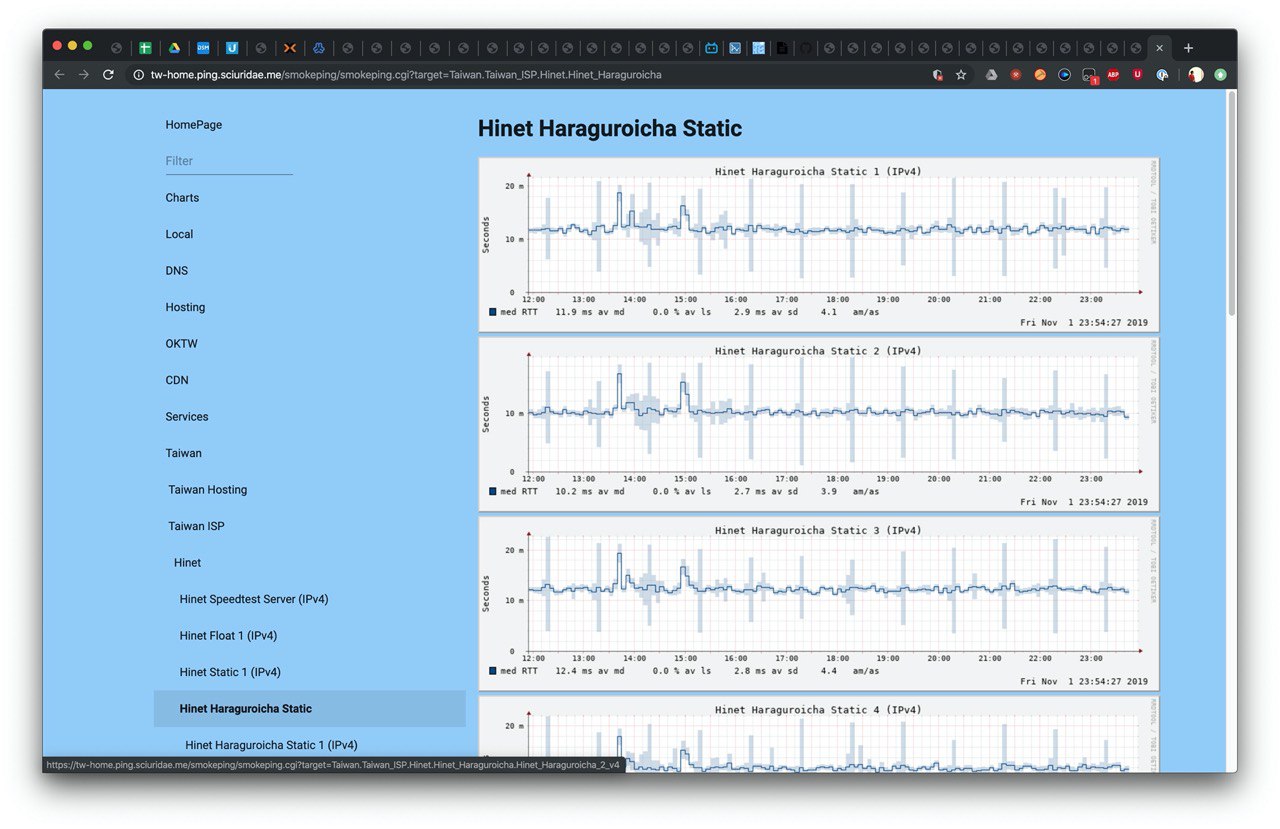The image size is (1280, 829).
Task: Click the site info icon in the address bar
Action: (138, 74)
